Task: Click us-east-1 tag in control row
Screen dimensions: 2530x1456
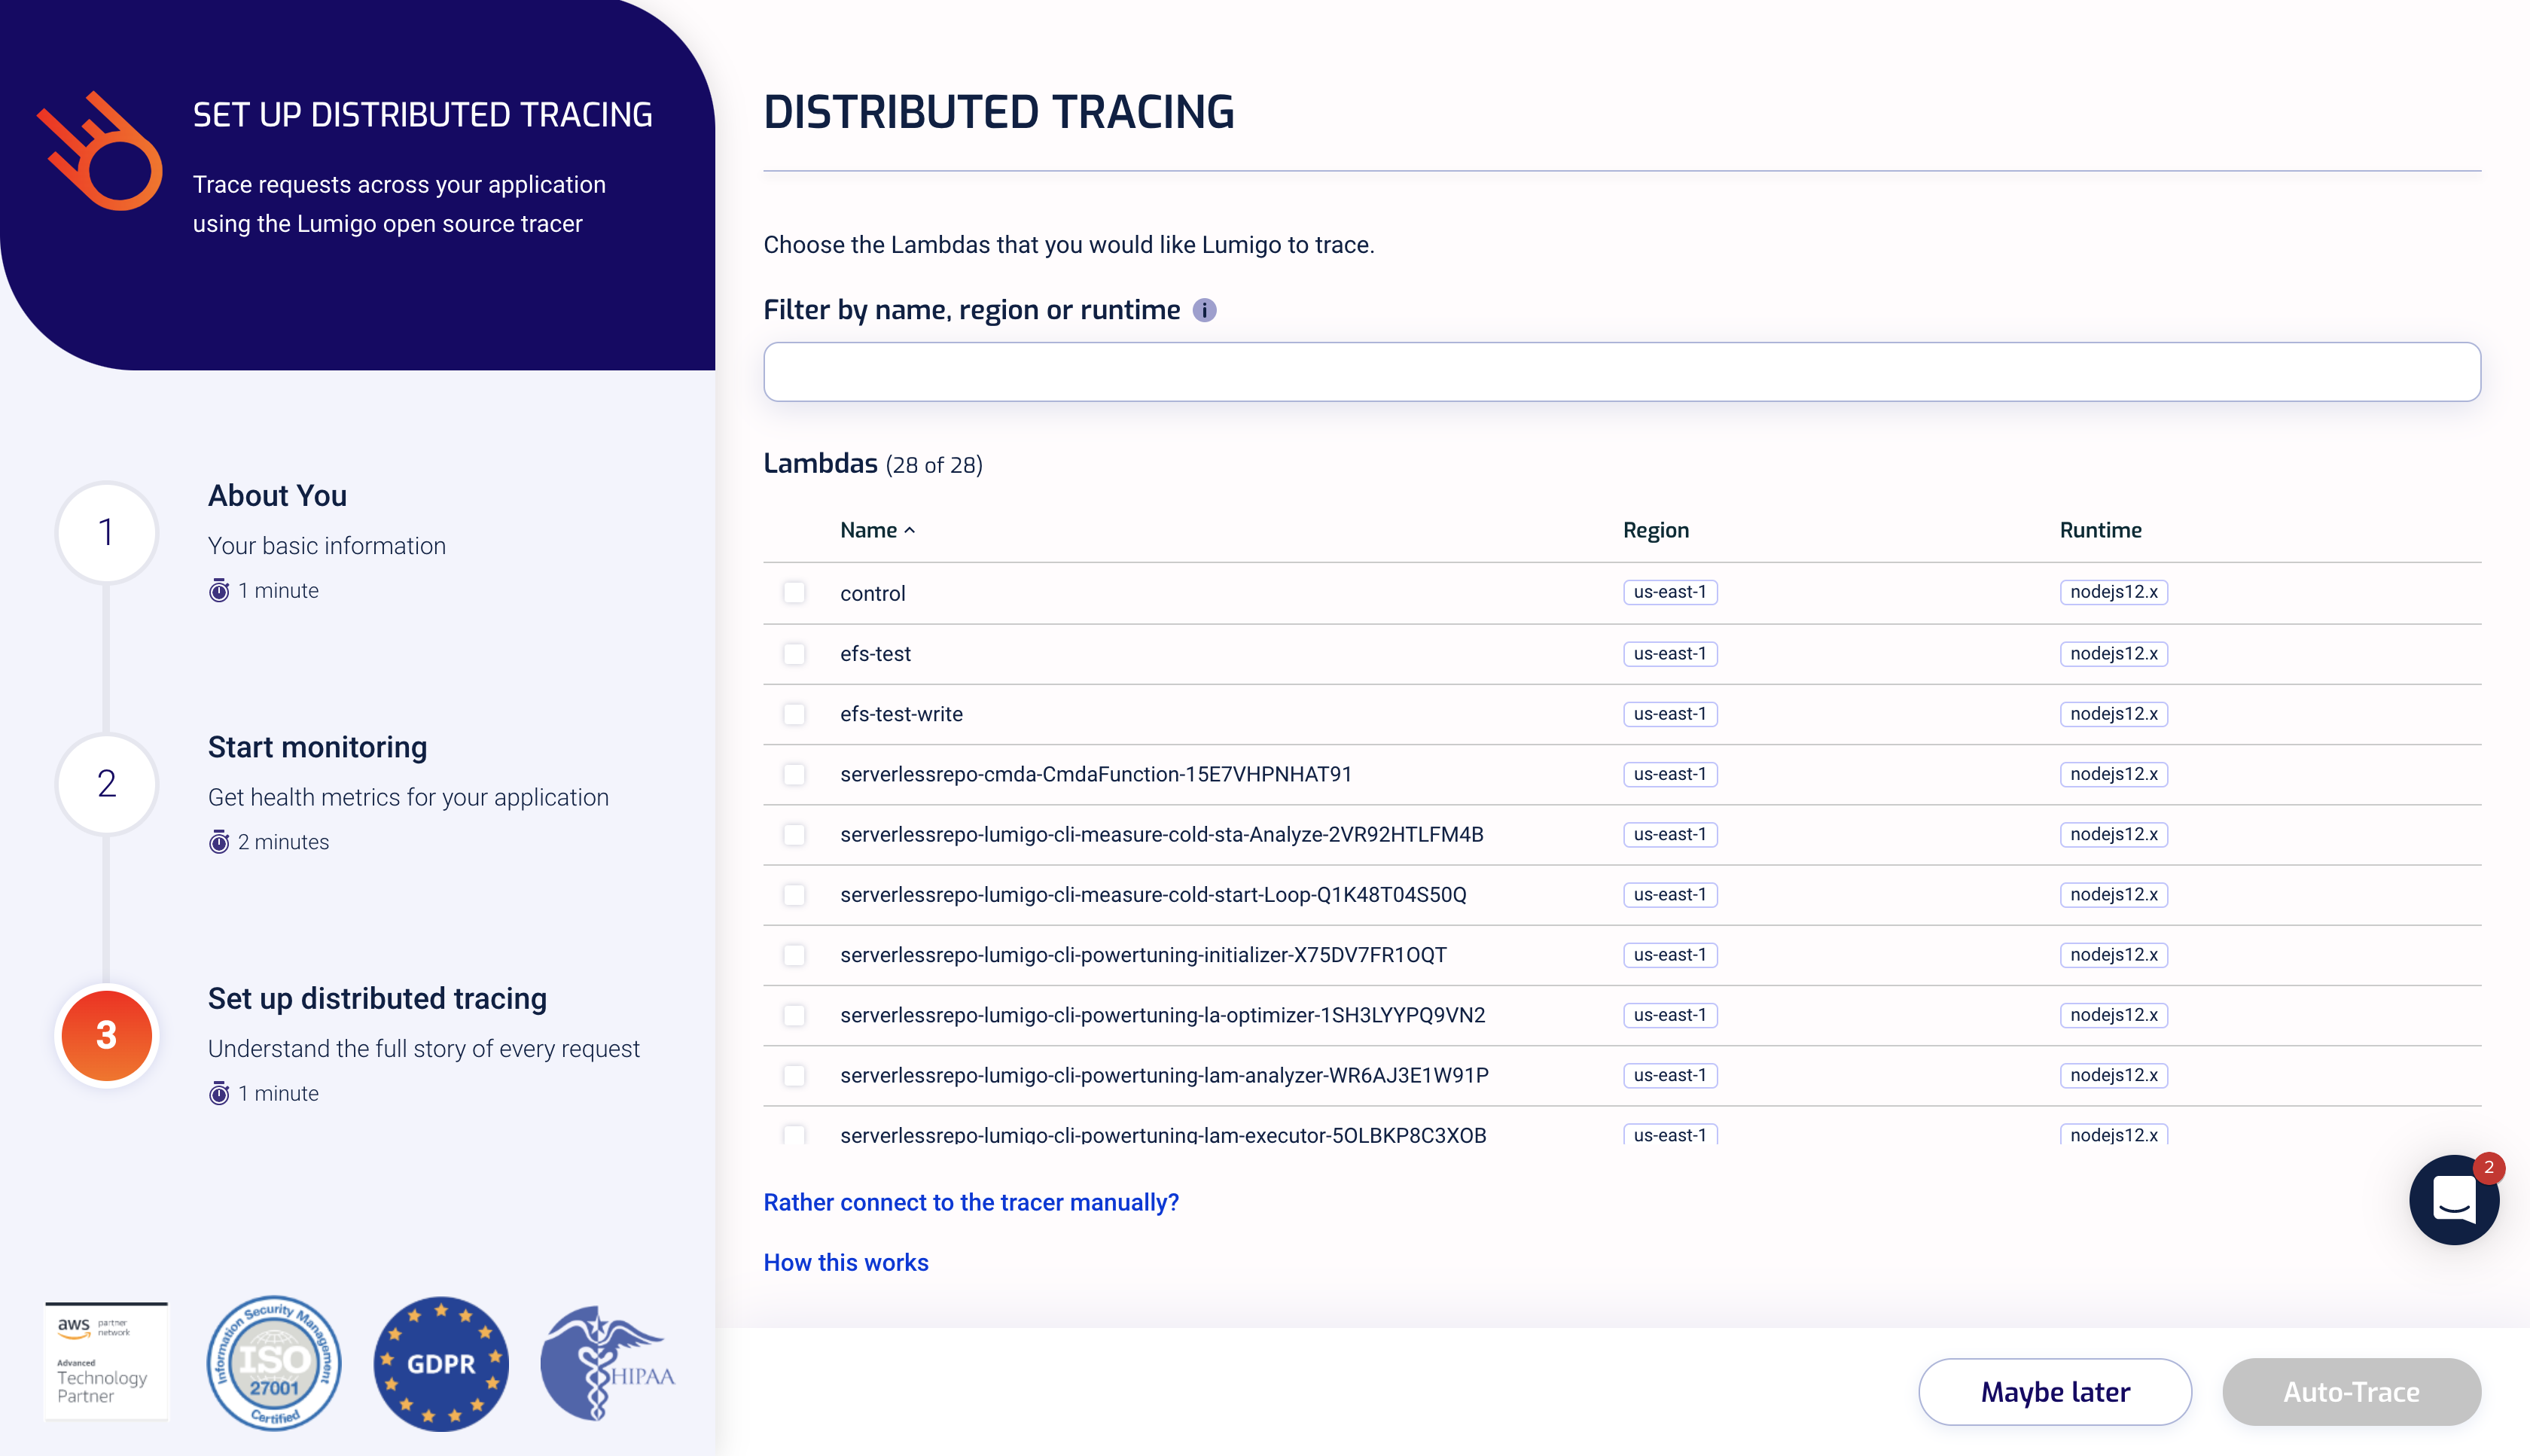Action: [1669, 592]
